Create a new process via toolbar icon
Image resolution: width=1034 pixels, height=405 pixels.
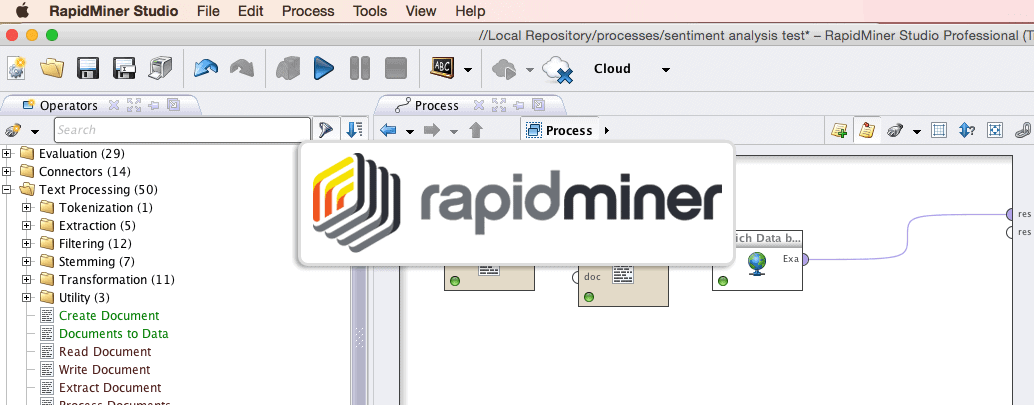16,69
